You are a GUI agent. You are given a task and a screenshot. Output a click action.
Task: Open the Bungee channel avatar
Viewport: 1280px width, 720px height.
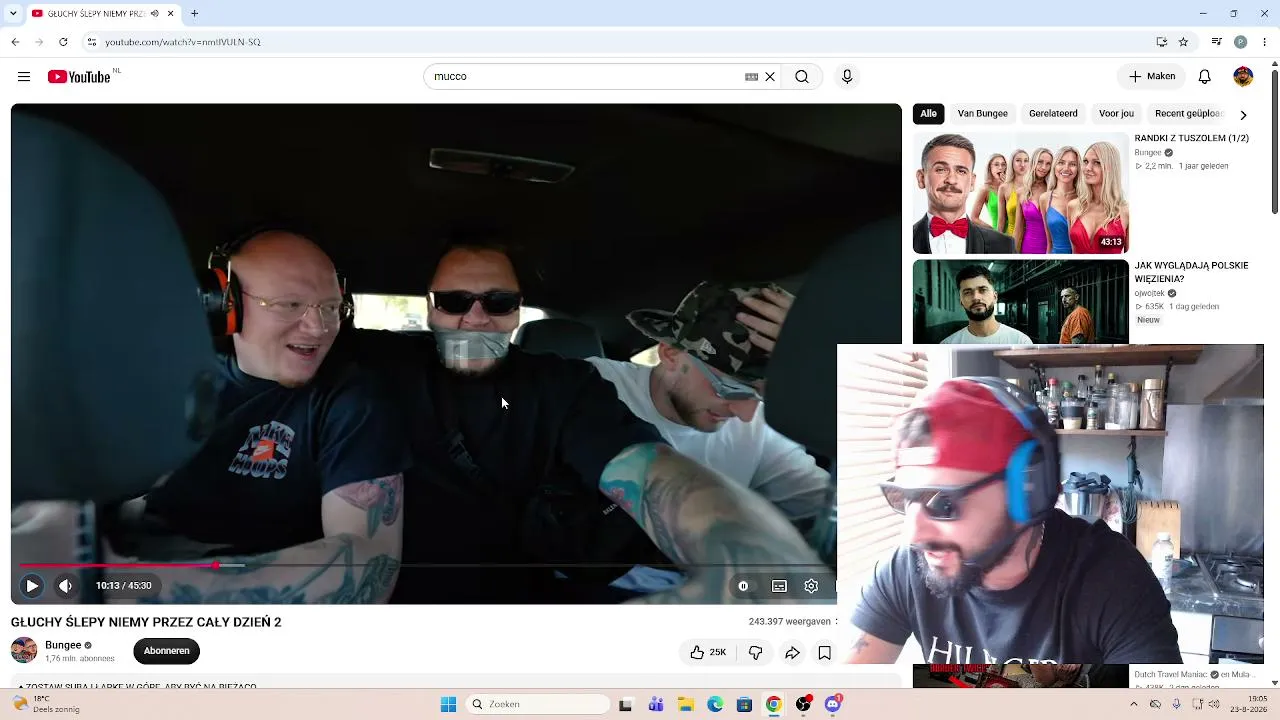(x=24, y=650)
